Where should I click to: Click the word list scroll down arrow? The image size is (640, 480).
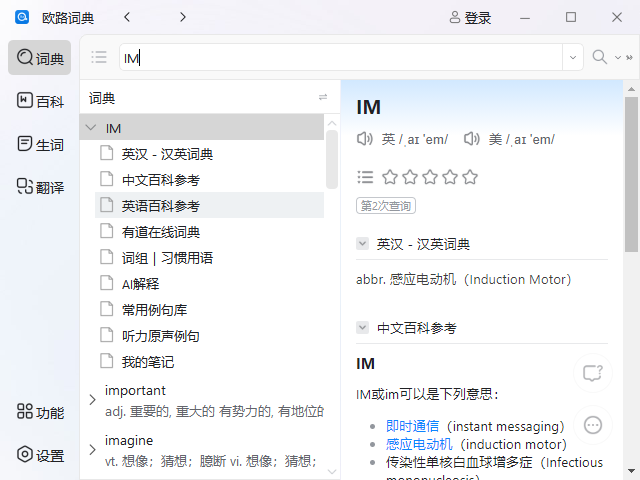point(332,471)
